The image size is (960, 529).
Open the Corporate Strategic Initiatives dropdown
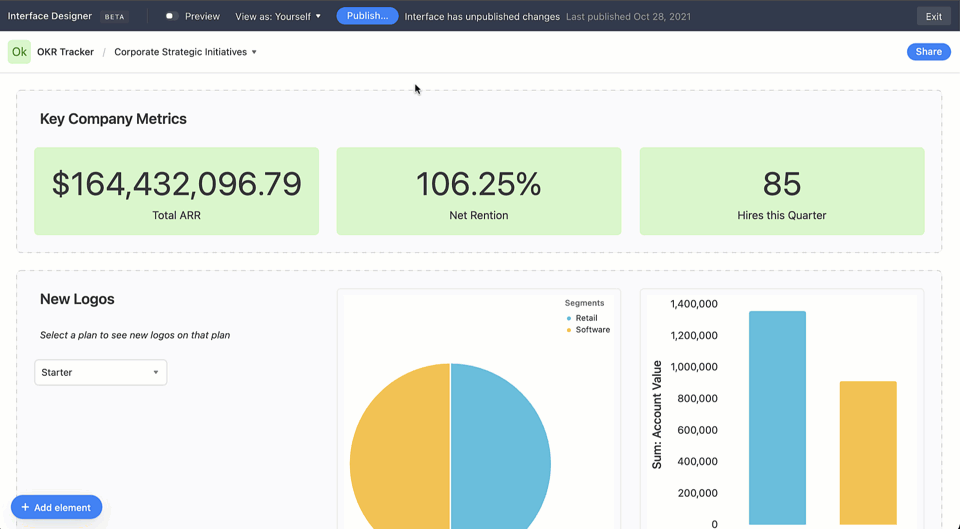(x=186, y=52)
